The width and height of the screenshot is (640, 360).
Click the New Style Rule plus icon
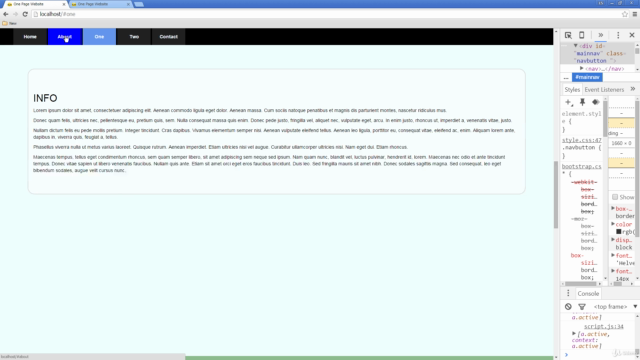click(x=569, y=102)
